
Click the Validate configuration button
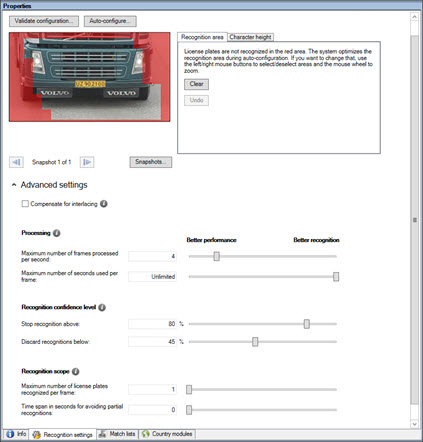44,21
